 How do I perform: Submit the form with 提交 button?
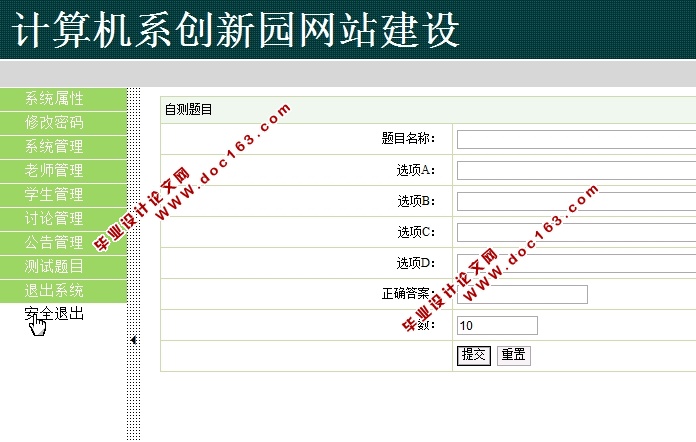[x=474, y=355]
